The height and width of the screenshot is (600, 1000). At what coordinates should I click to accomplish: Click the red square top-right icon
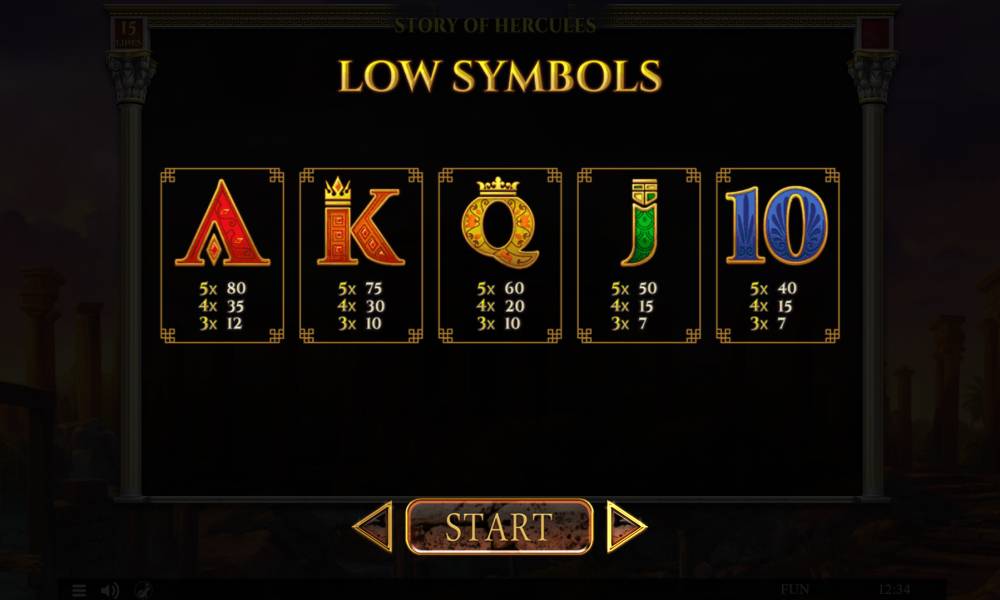coord(874,34)
